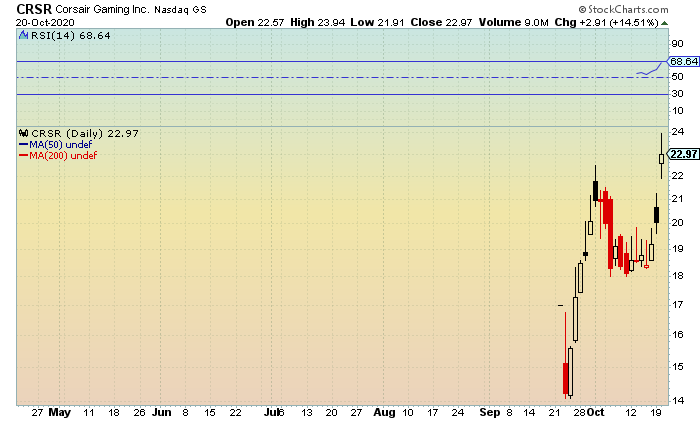Click the Sep label on the date axis
This screenshot has width=700, height=421.
tap(490, 413)
